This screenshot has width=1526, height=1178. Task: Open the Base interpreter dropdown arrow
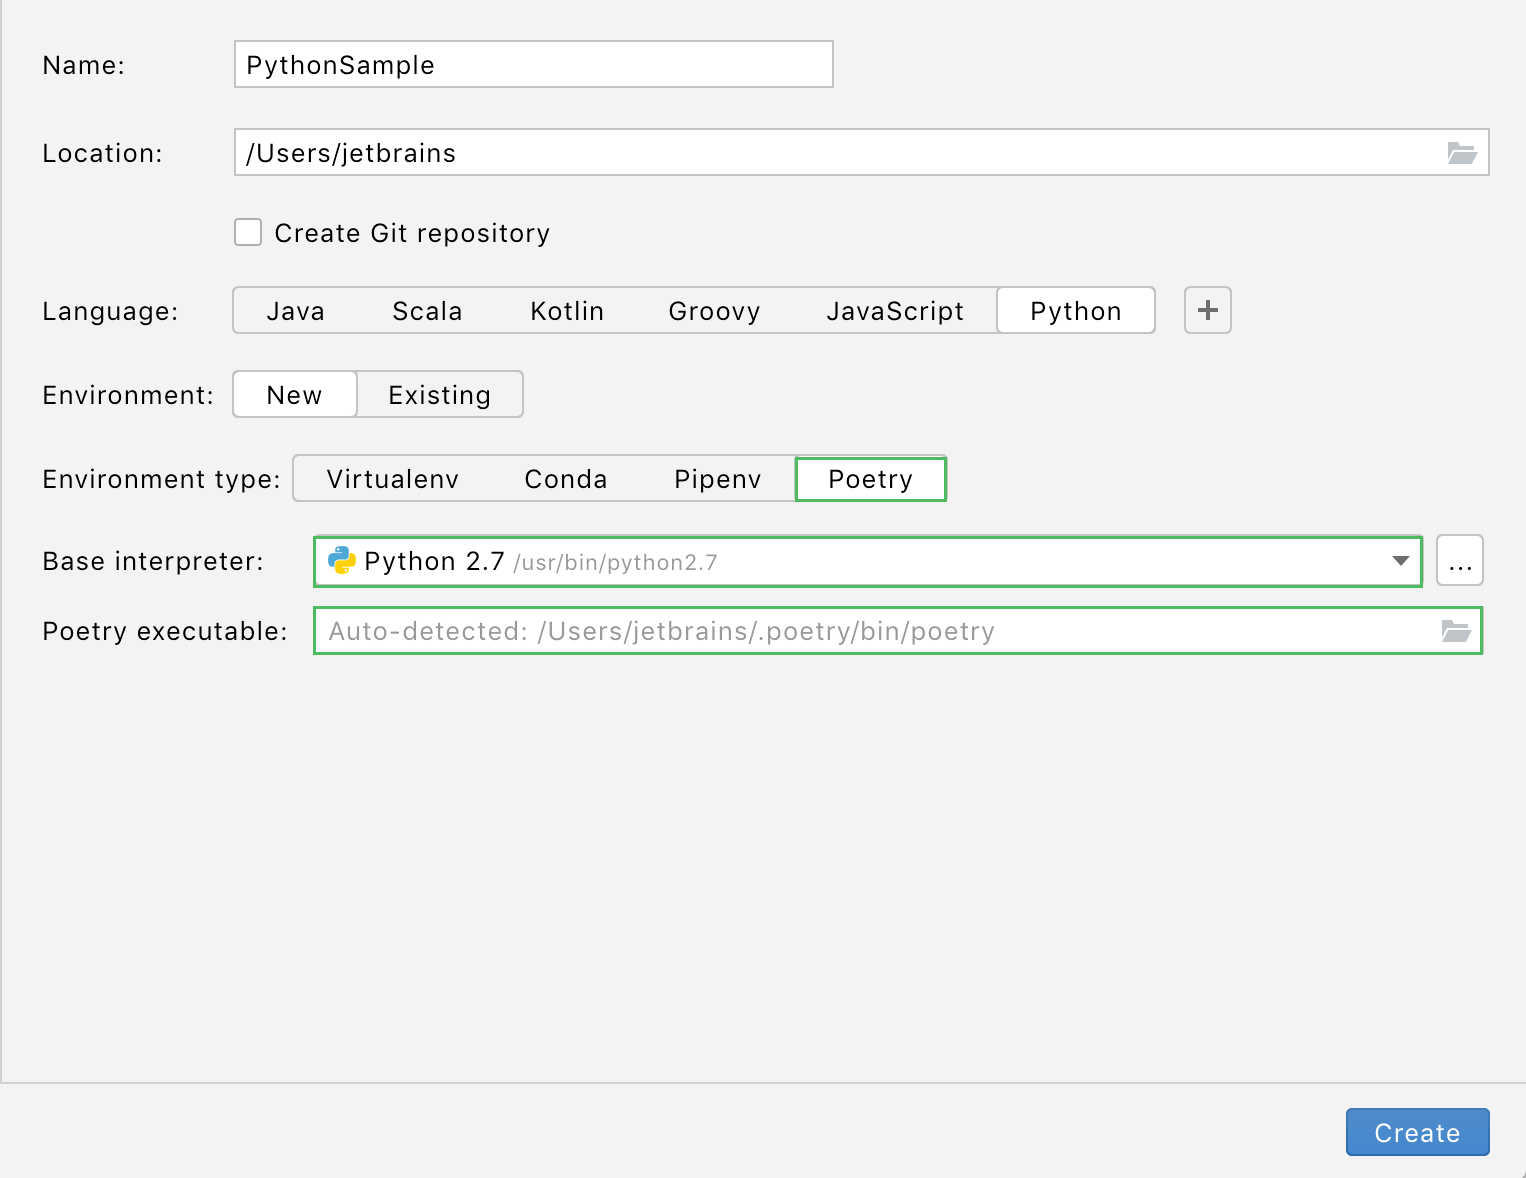1400,561
